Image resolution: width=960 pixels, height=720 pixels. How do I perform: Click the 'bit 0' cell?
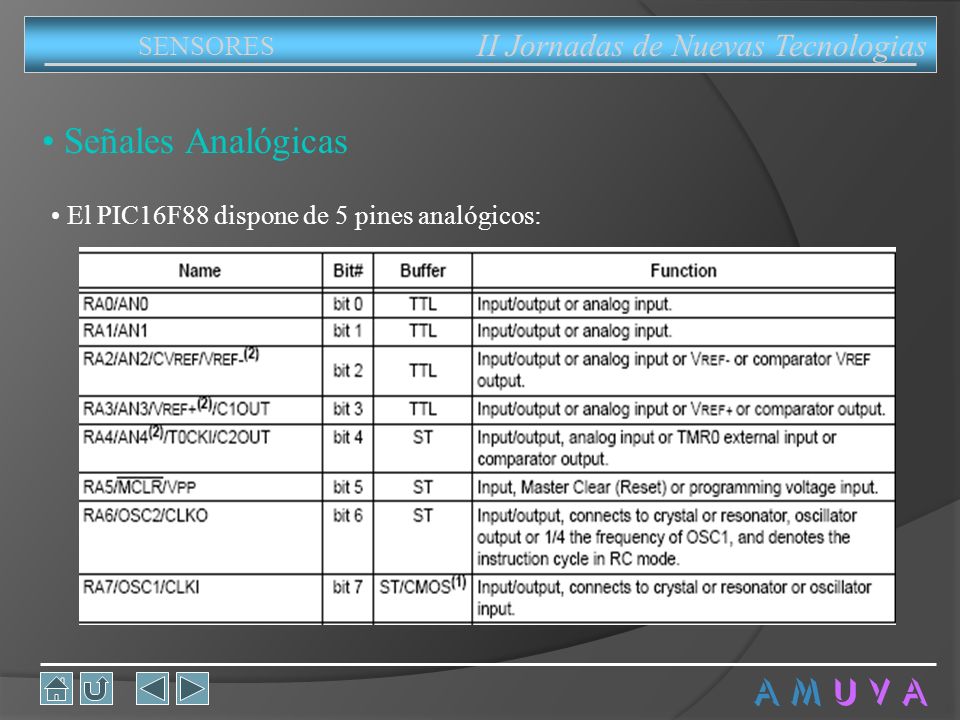click(x=348, y=304)
